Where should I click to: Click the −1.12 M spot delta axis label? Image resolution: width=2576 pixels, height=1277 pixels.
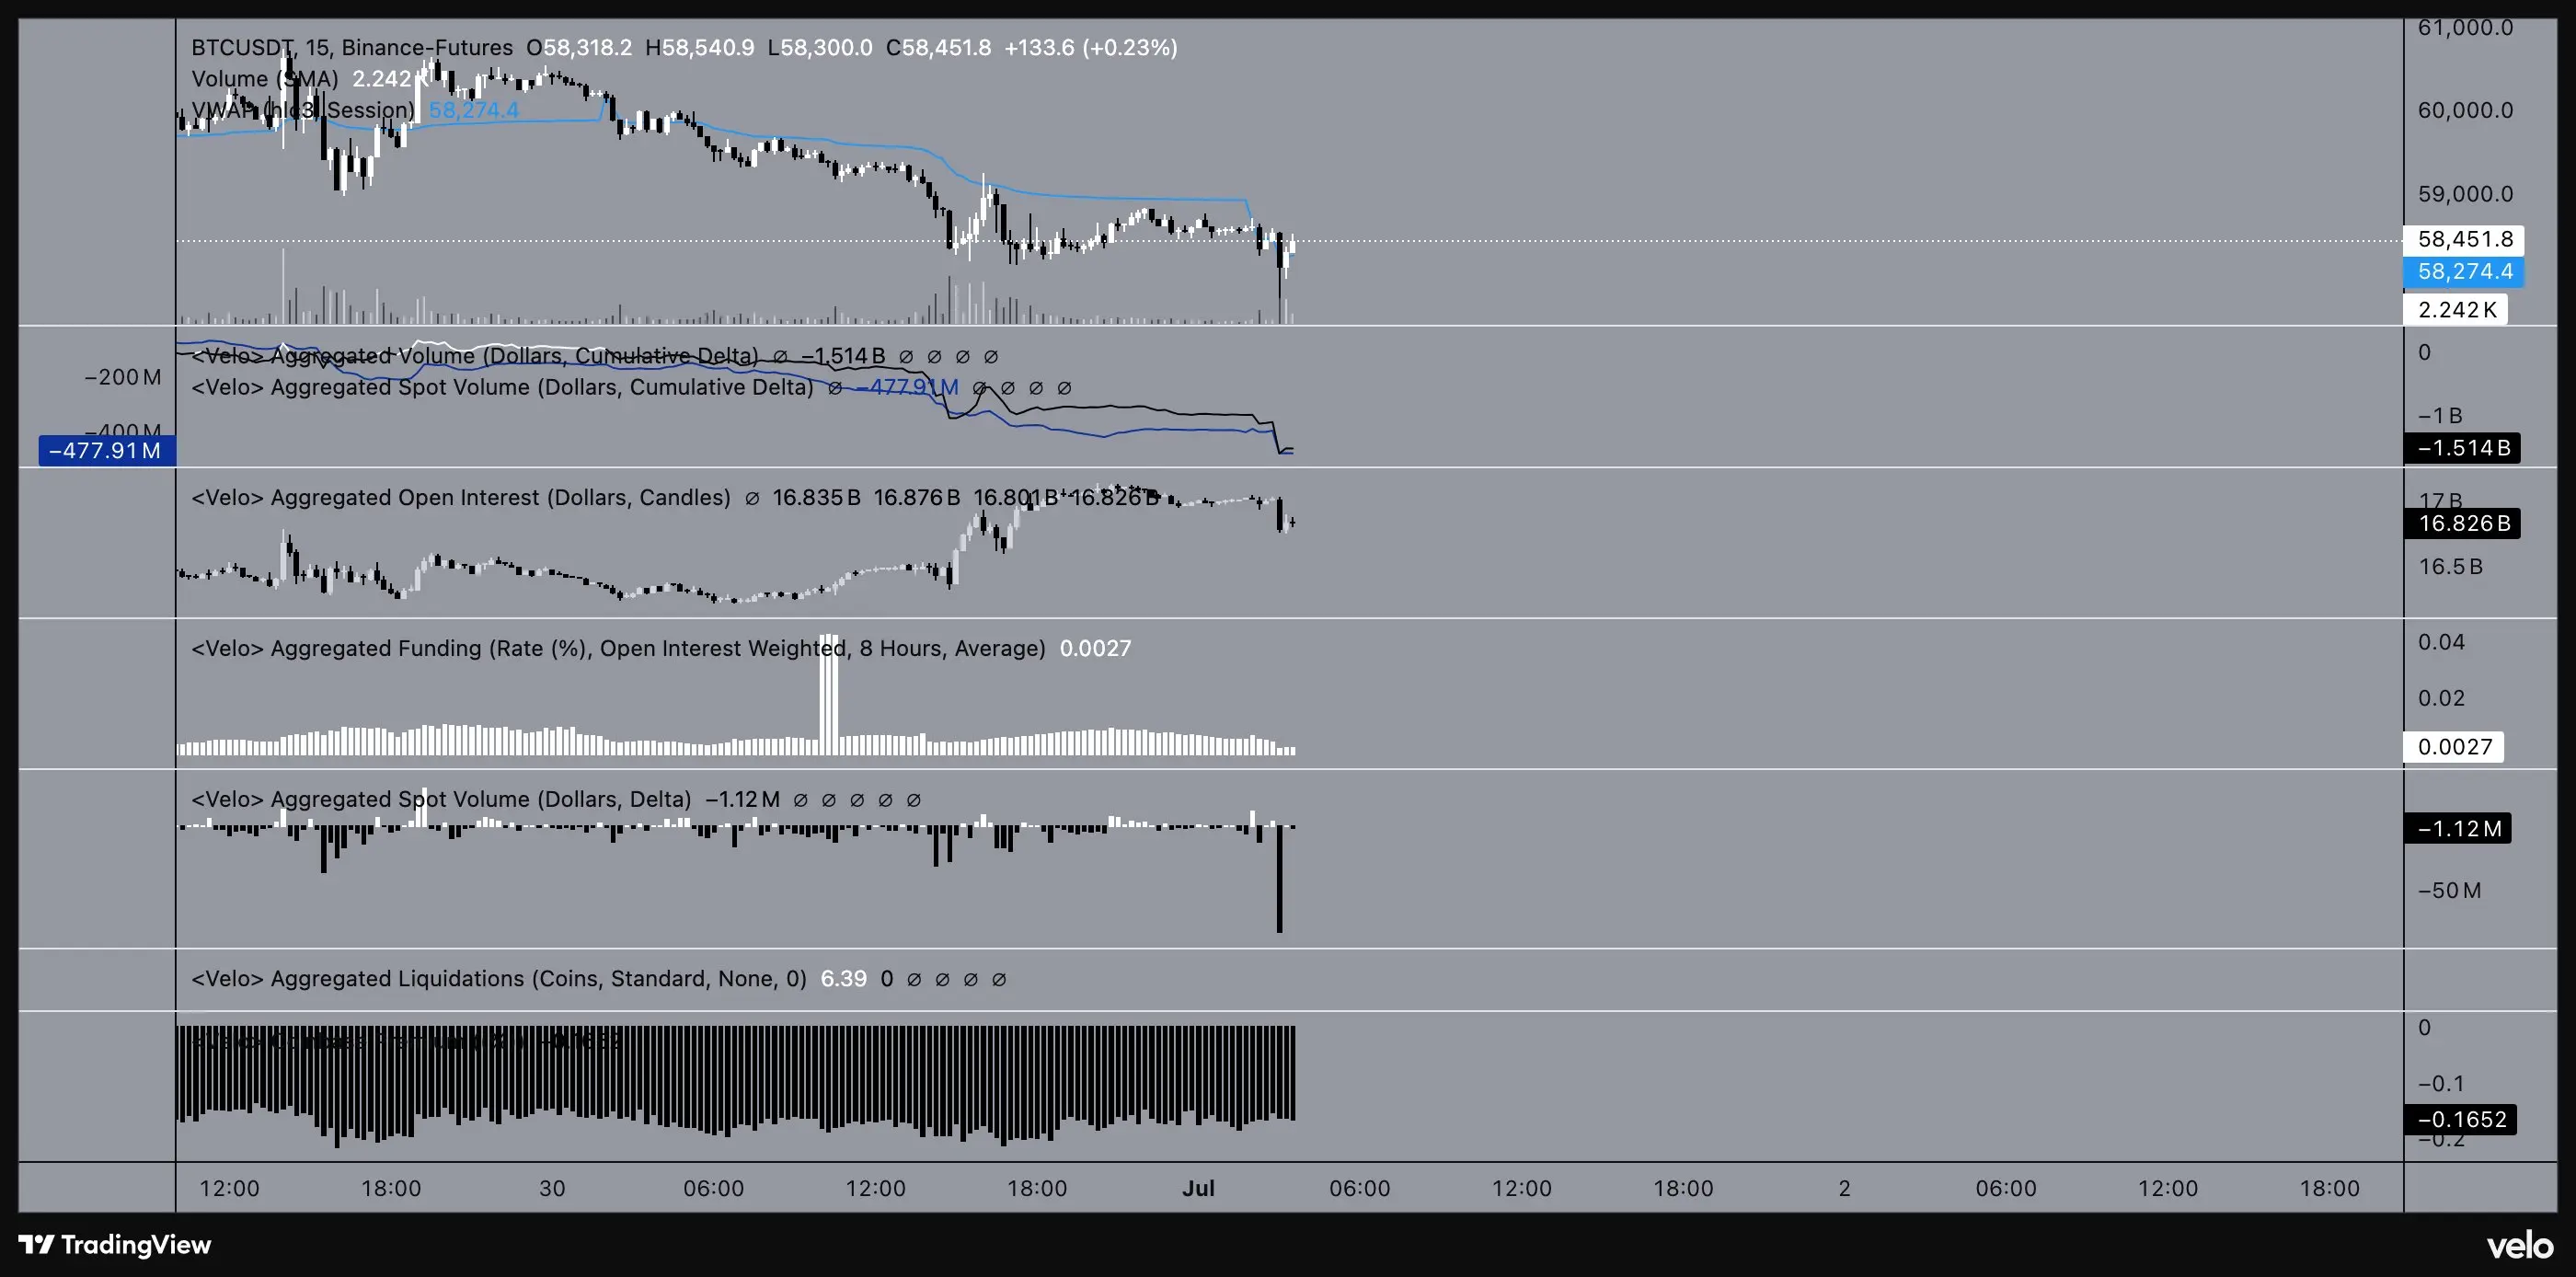click(x=2458, y=829)
